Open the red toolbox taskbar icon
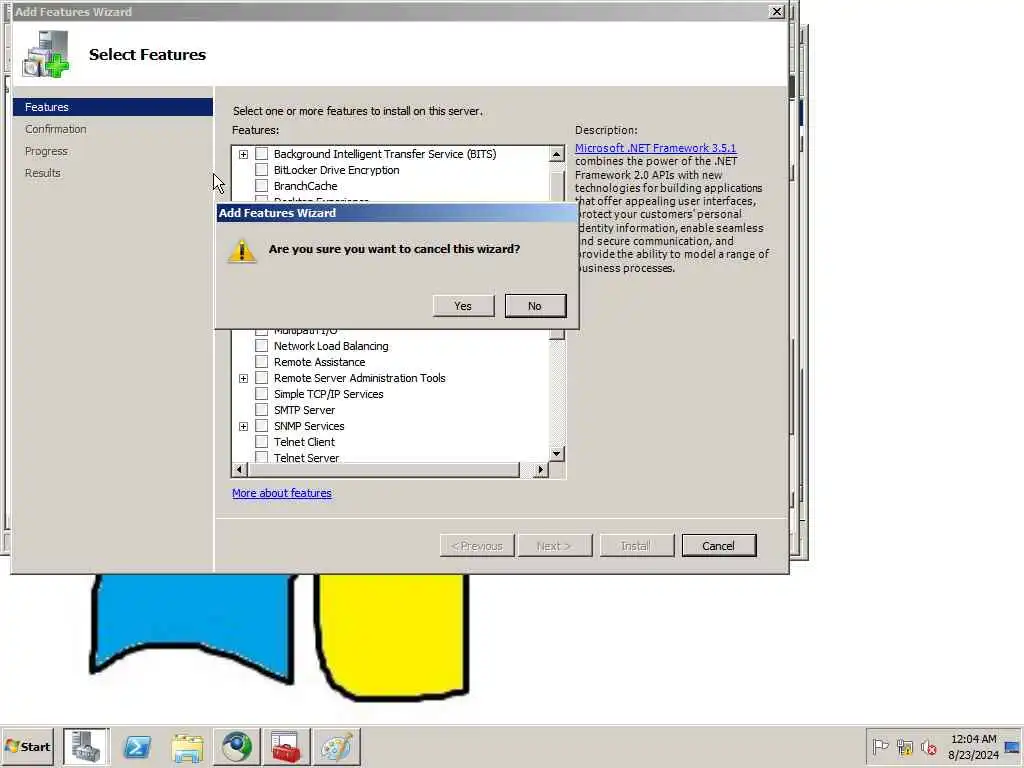Screen dimensions: 1024x768 [x=286, y=746]
